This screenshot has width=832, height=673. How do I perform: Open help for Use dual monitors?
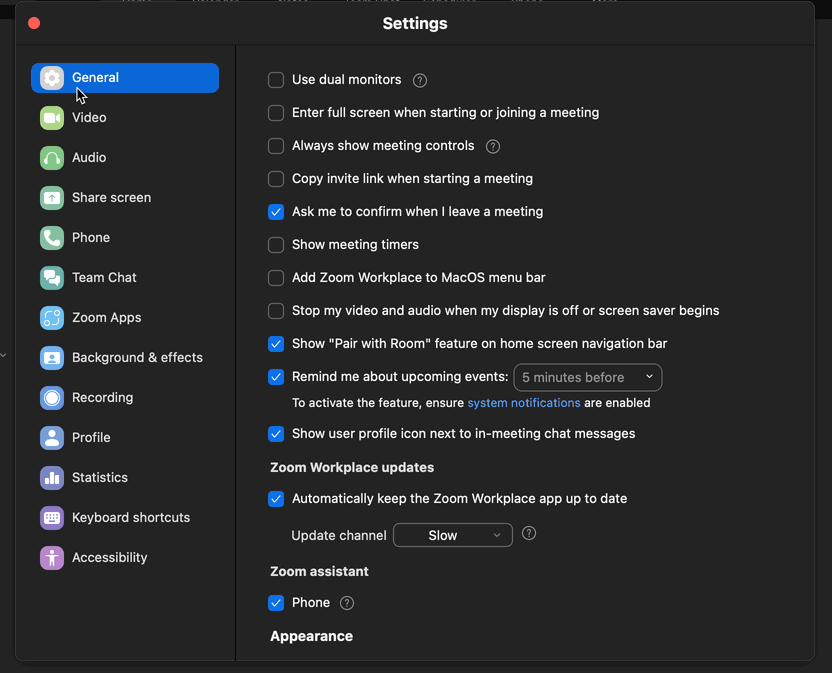click(x=418, y=80)
